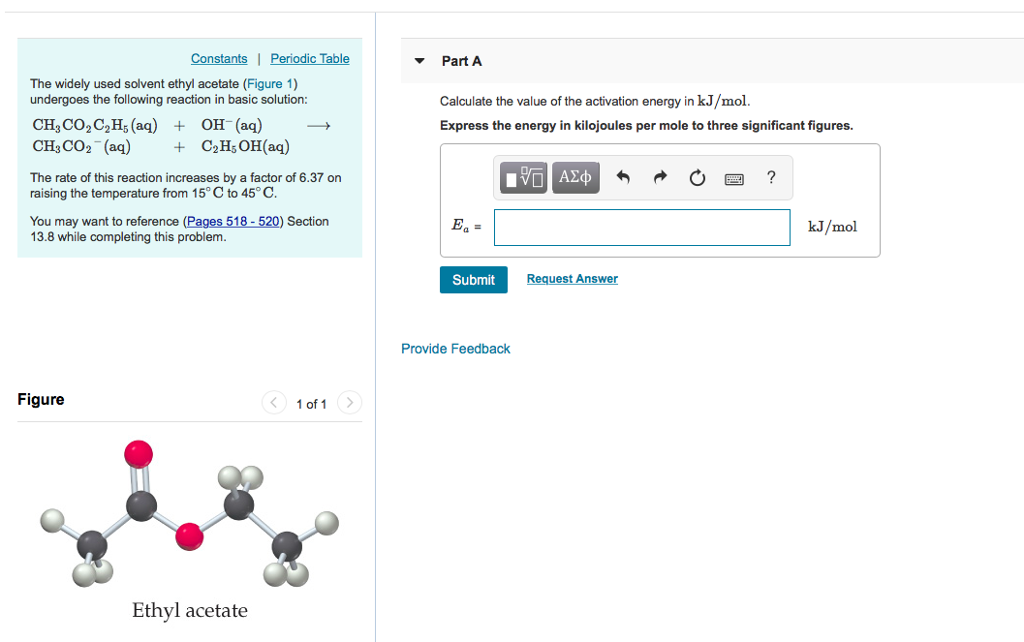1024x642 pixels.
Task: Open the keyboard shortcuts icon
Action: [734, 177]
